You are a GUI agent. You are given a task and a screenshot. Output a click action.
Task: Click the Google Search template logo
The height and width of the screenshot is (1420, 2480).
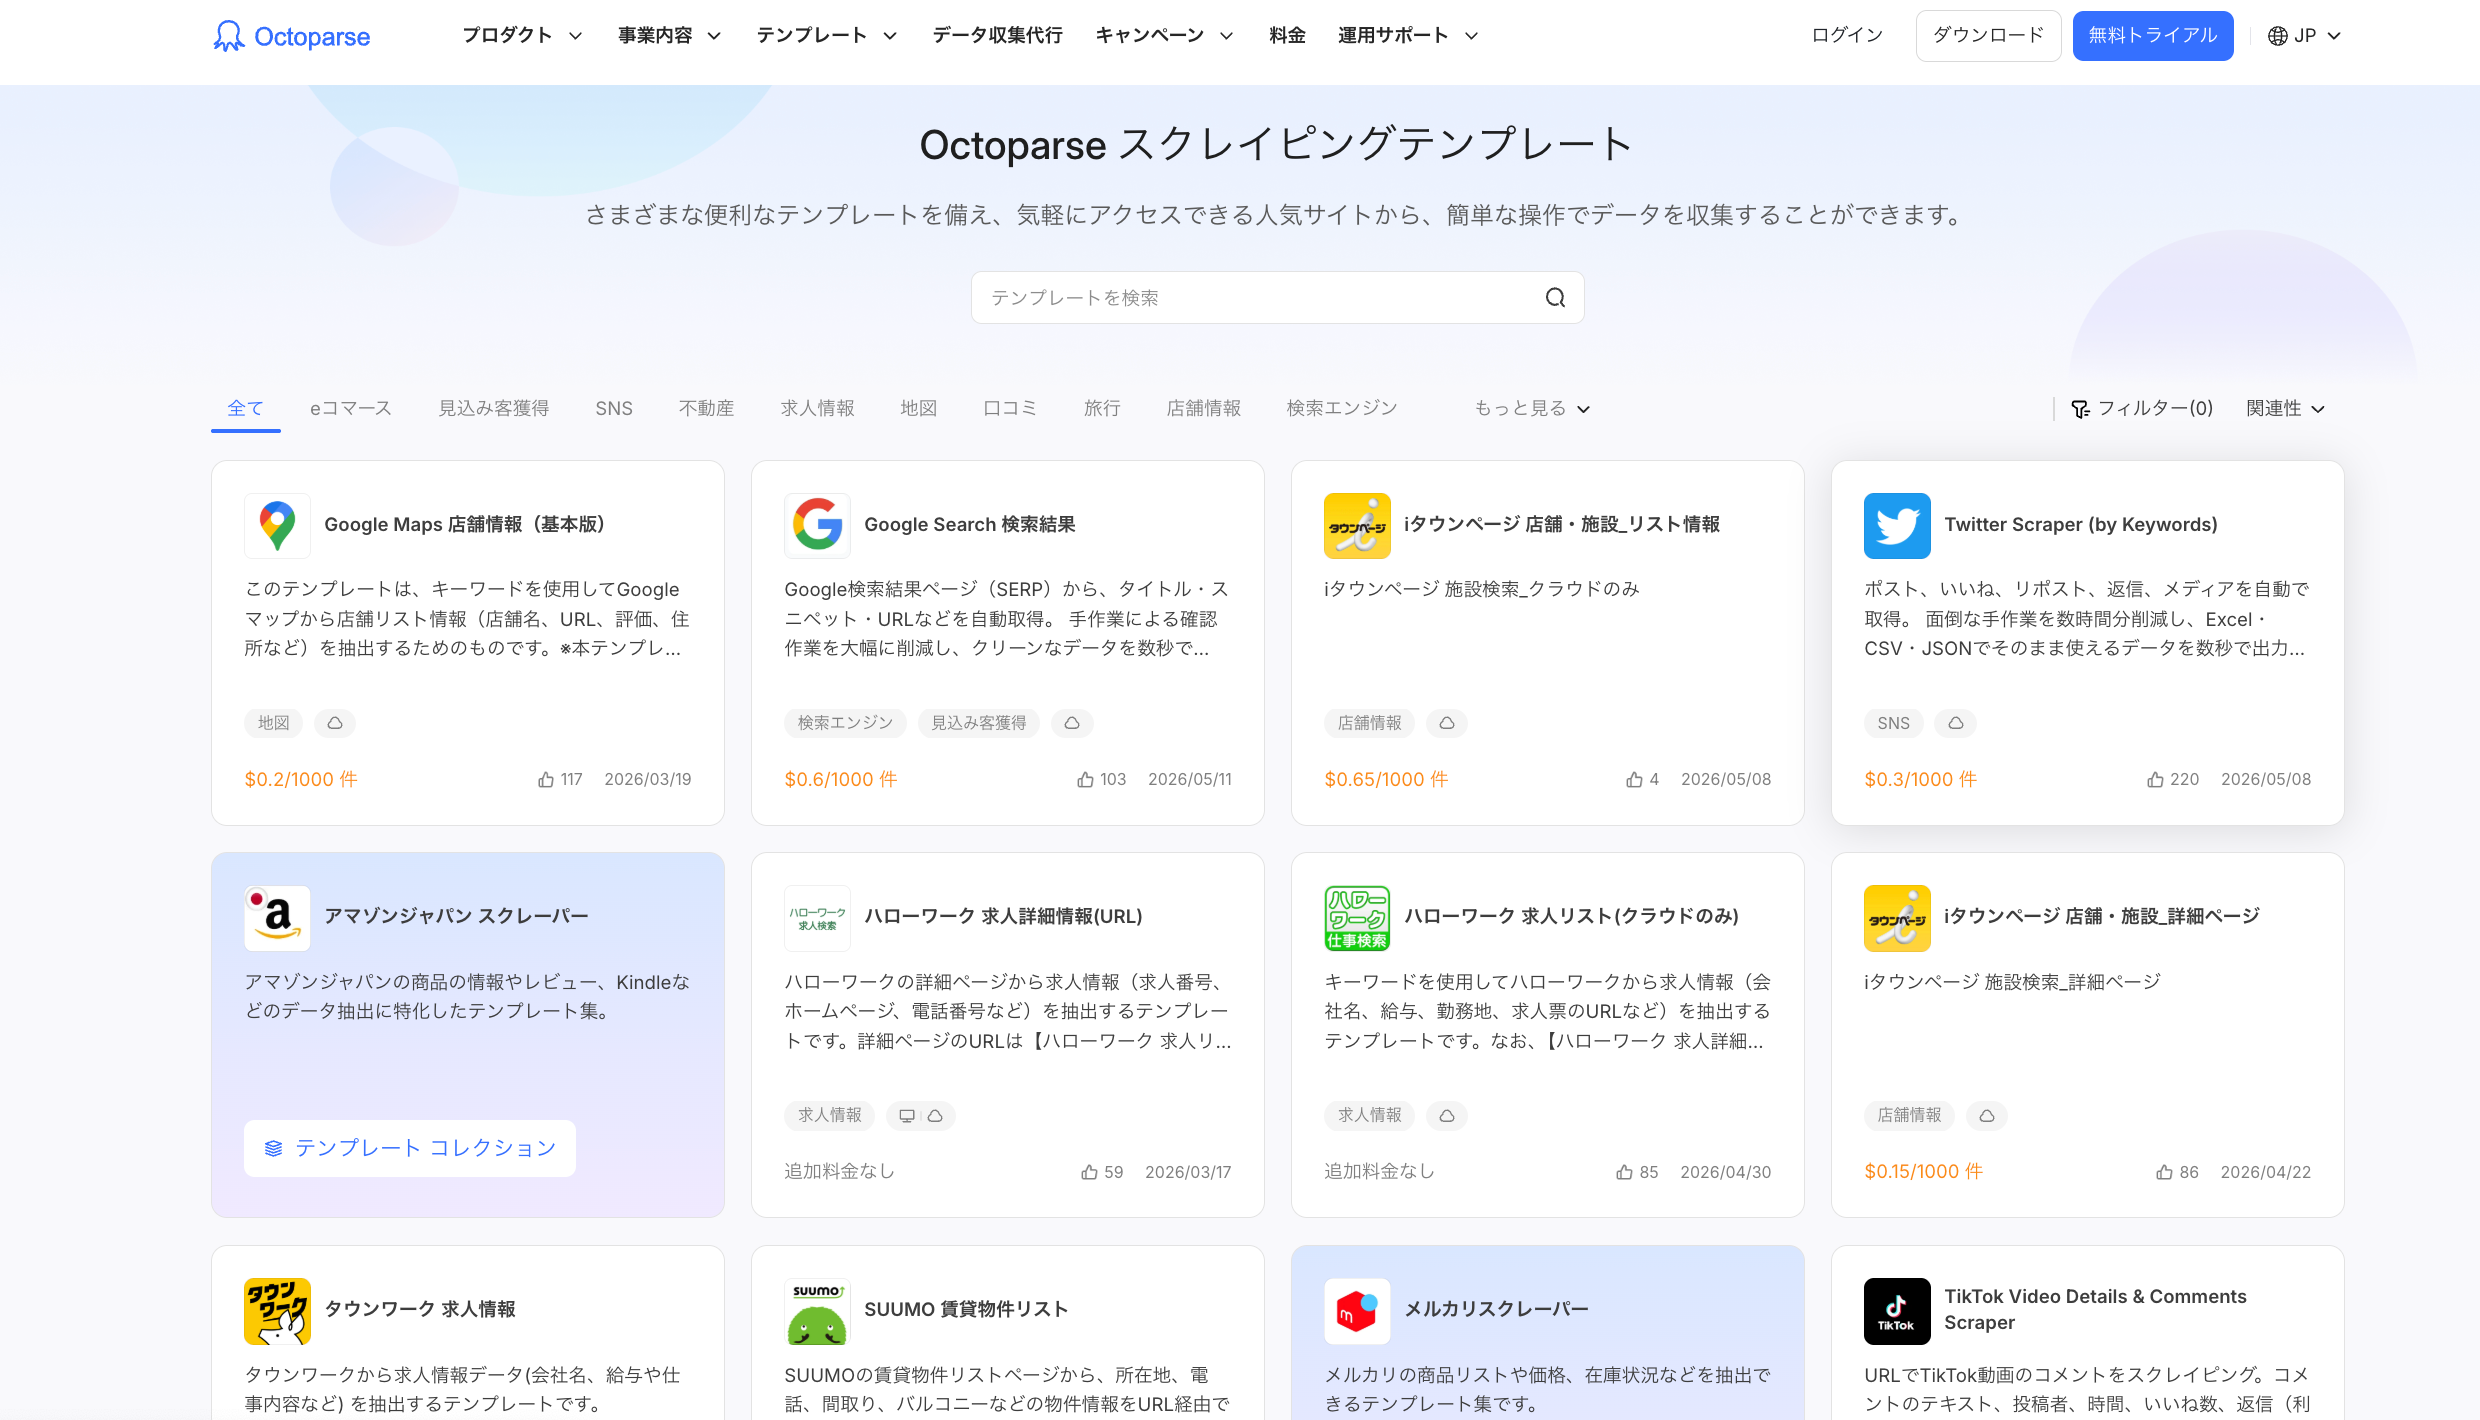(x=817, y=525)
